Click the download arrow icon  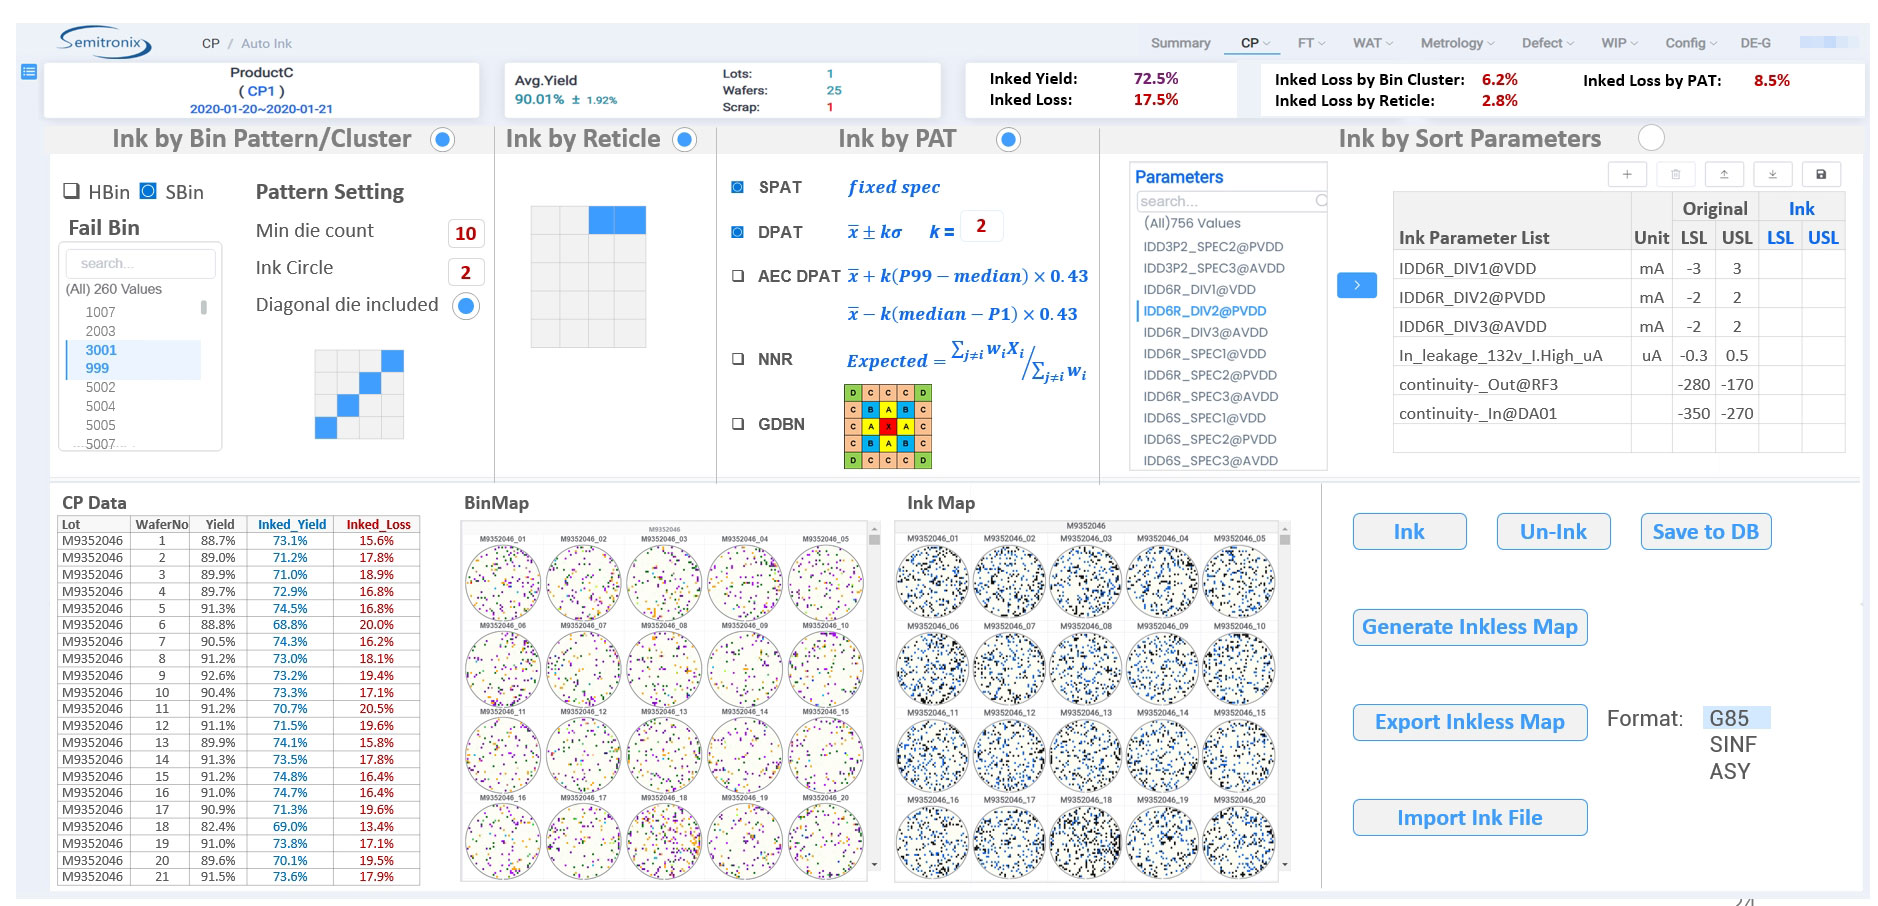1772,174
